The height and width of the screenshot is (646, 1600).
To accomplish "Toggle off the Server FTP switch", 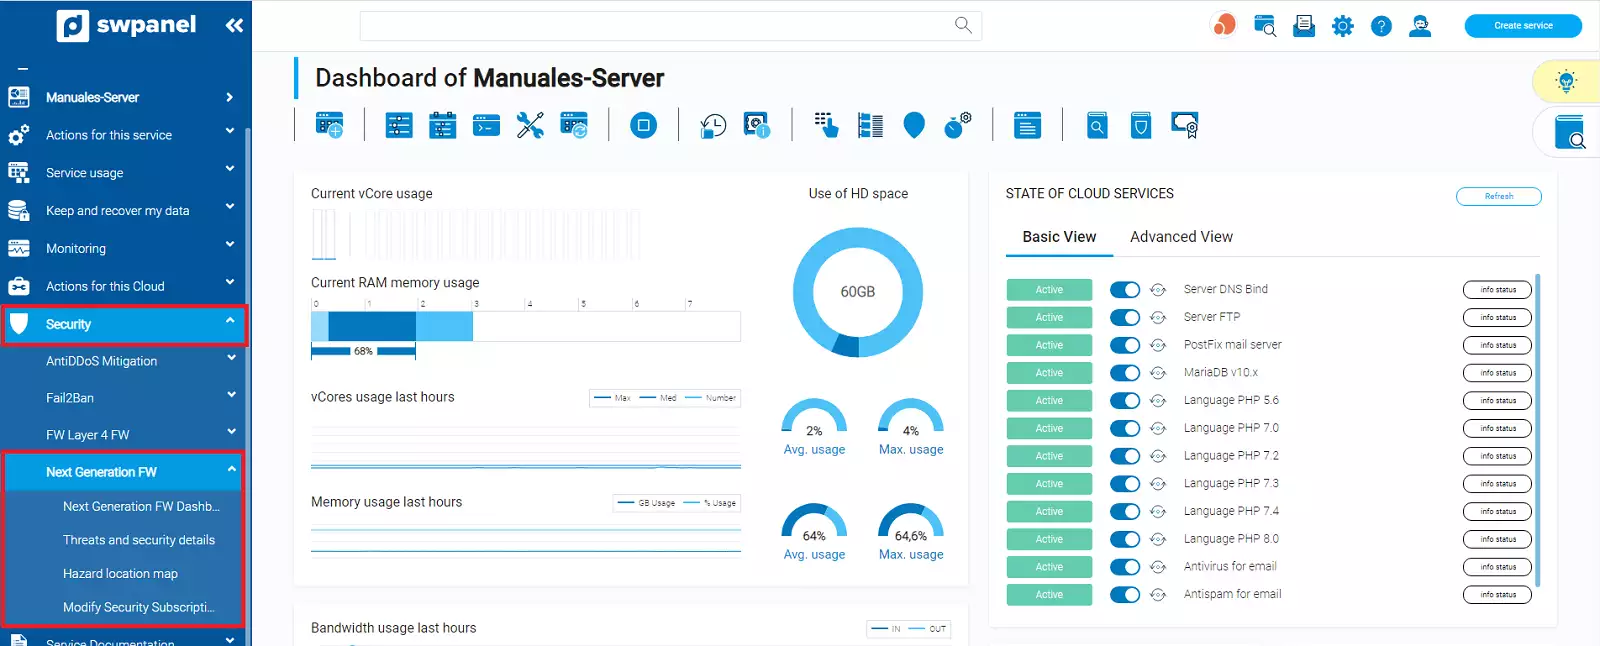I will pyautogui.click(x=1125, y=317).
